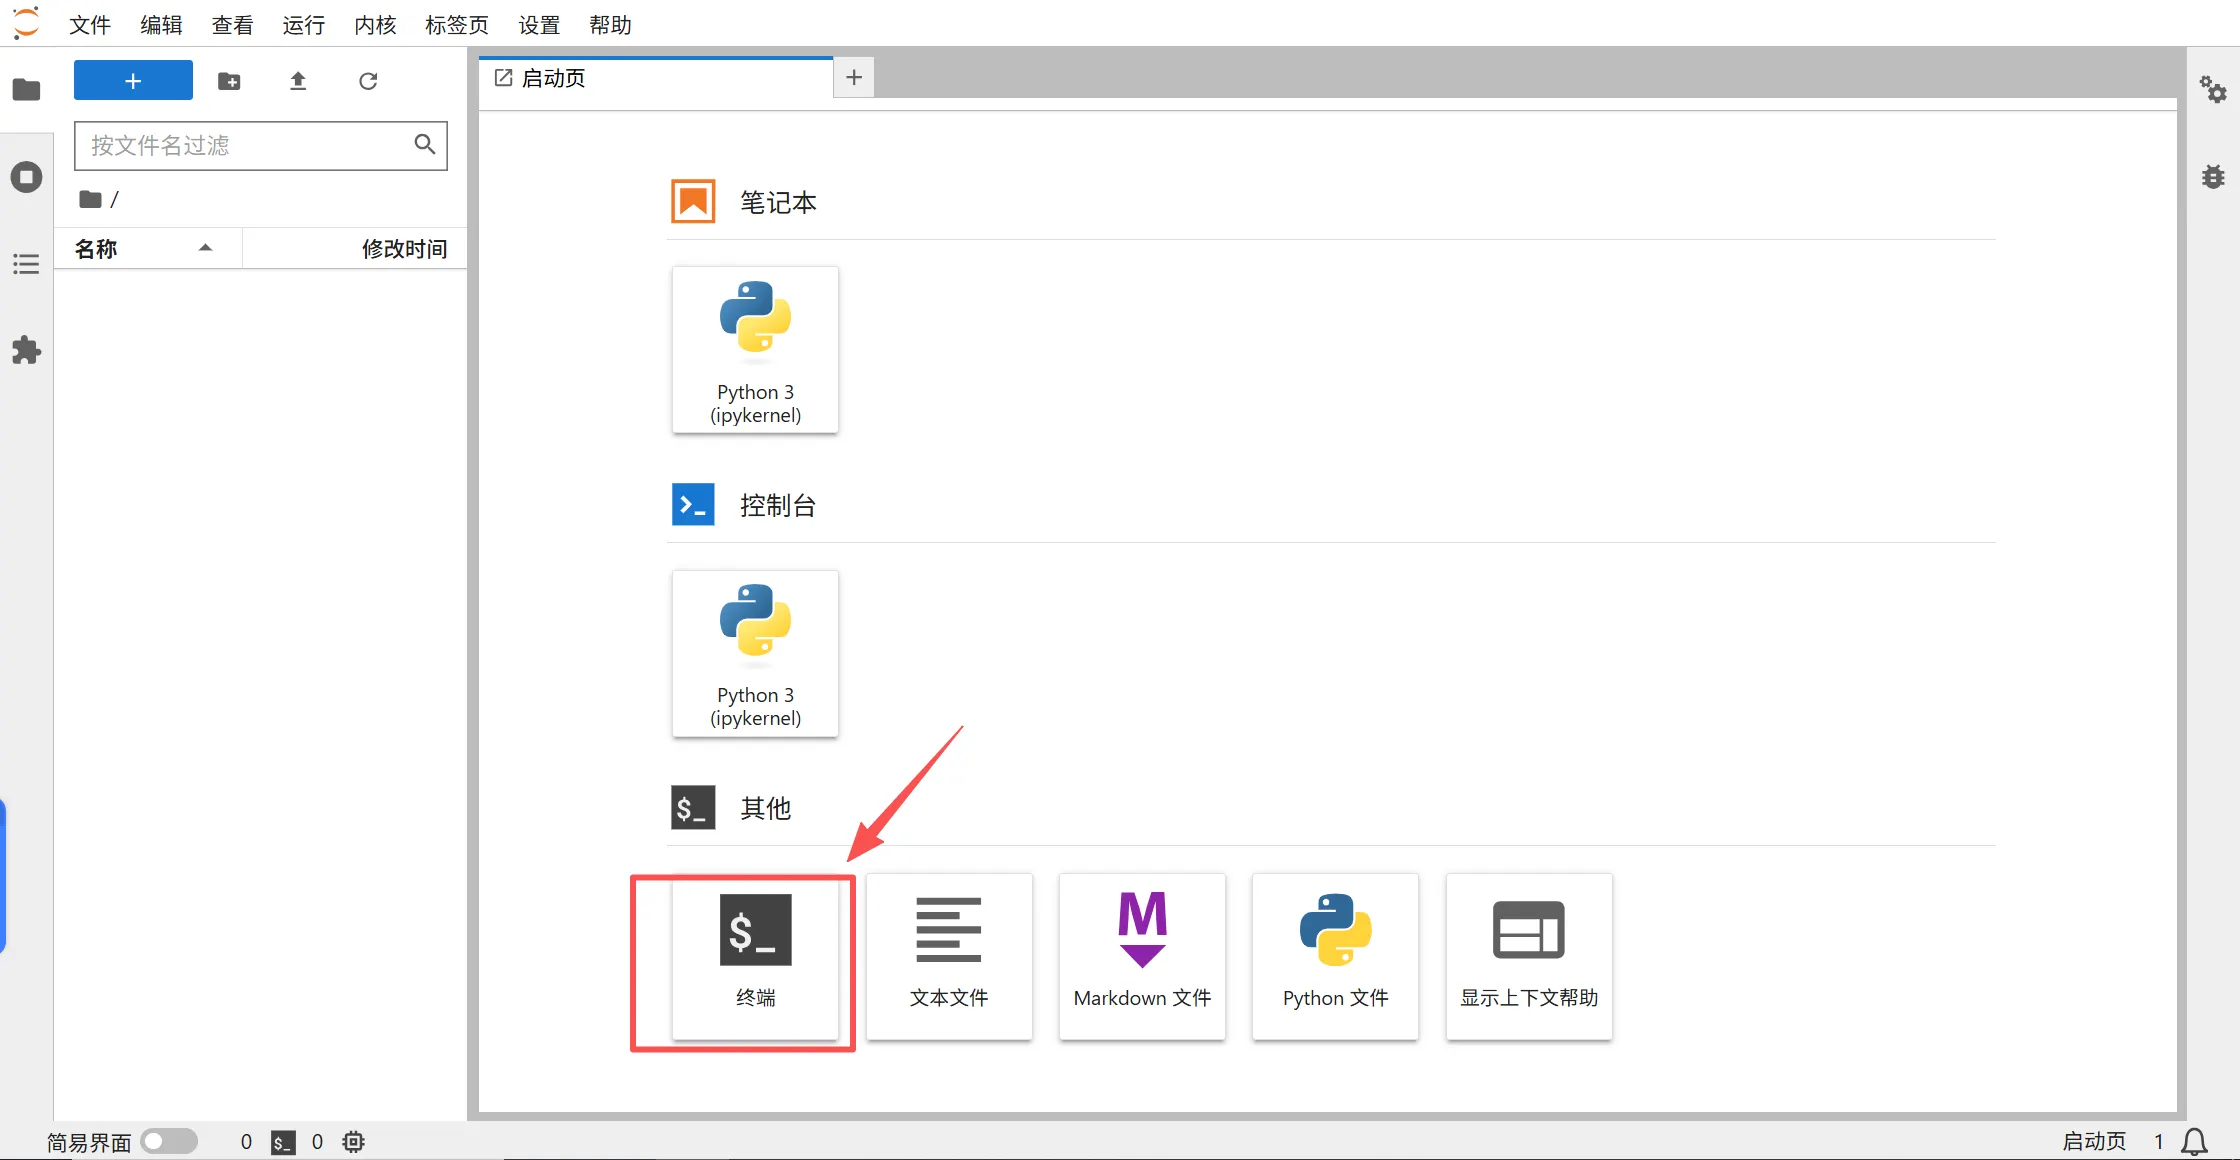Toggle the 简易界面 simple interface switch

click(x=169, y=1141)
